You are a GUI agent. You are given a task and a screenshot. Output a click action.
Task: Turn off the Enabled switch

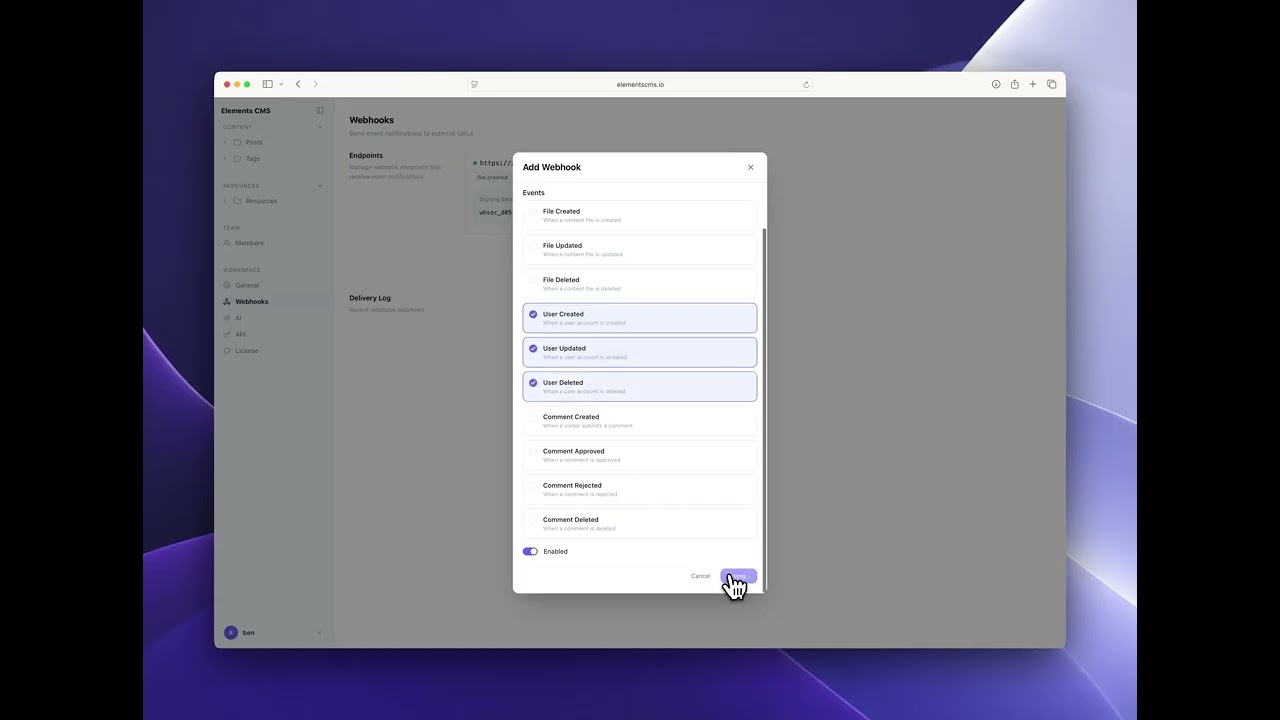tap(530, 551)
